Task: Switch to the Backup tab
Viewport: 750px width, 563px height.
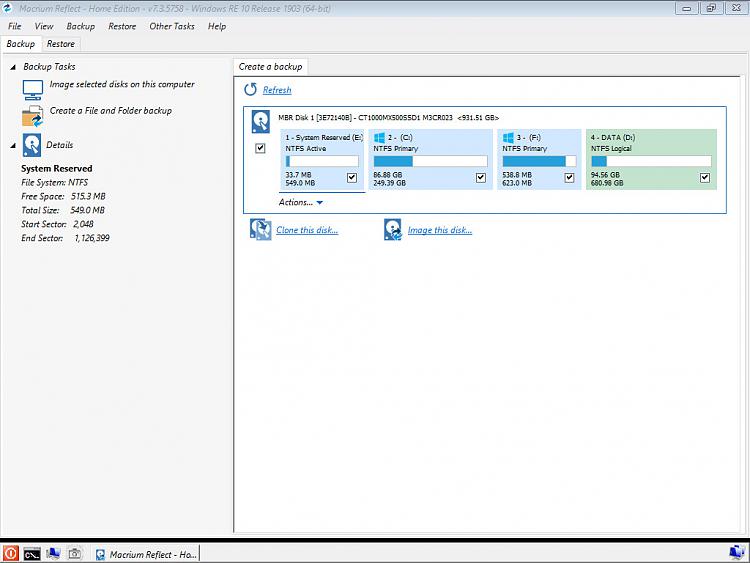Action: coord(21,44)
